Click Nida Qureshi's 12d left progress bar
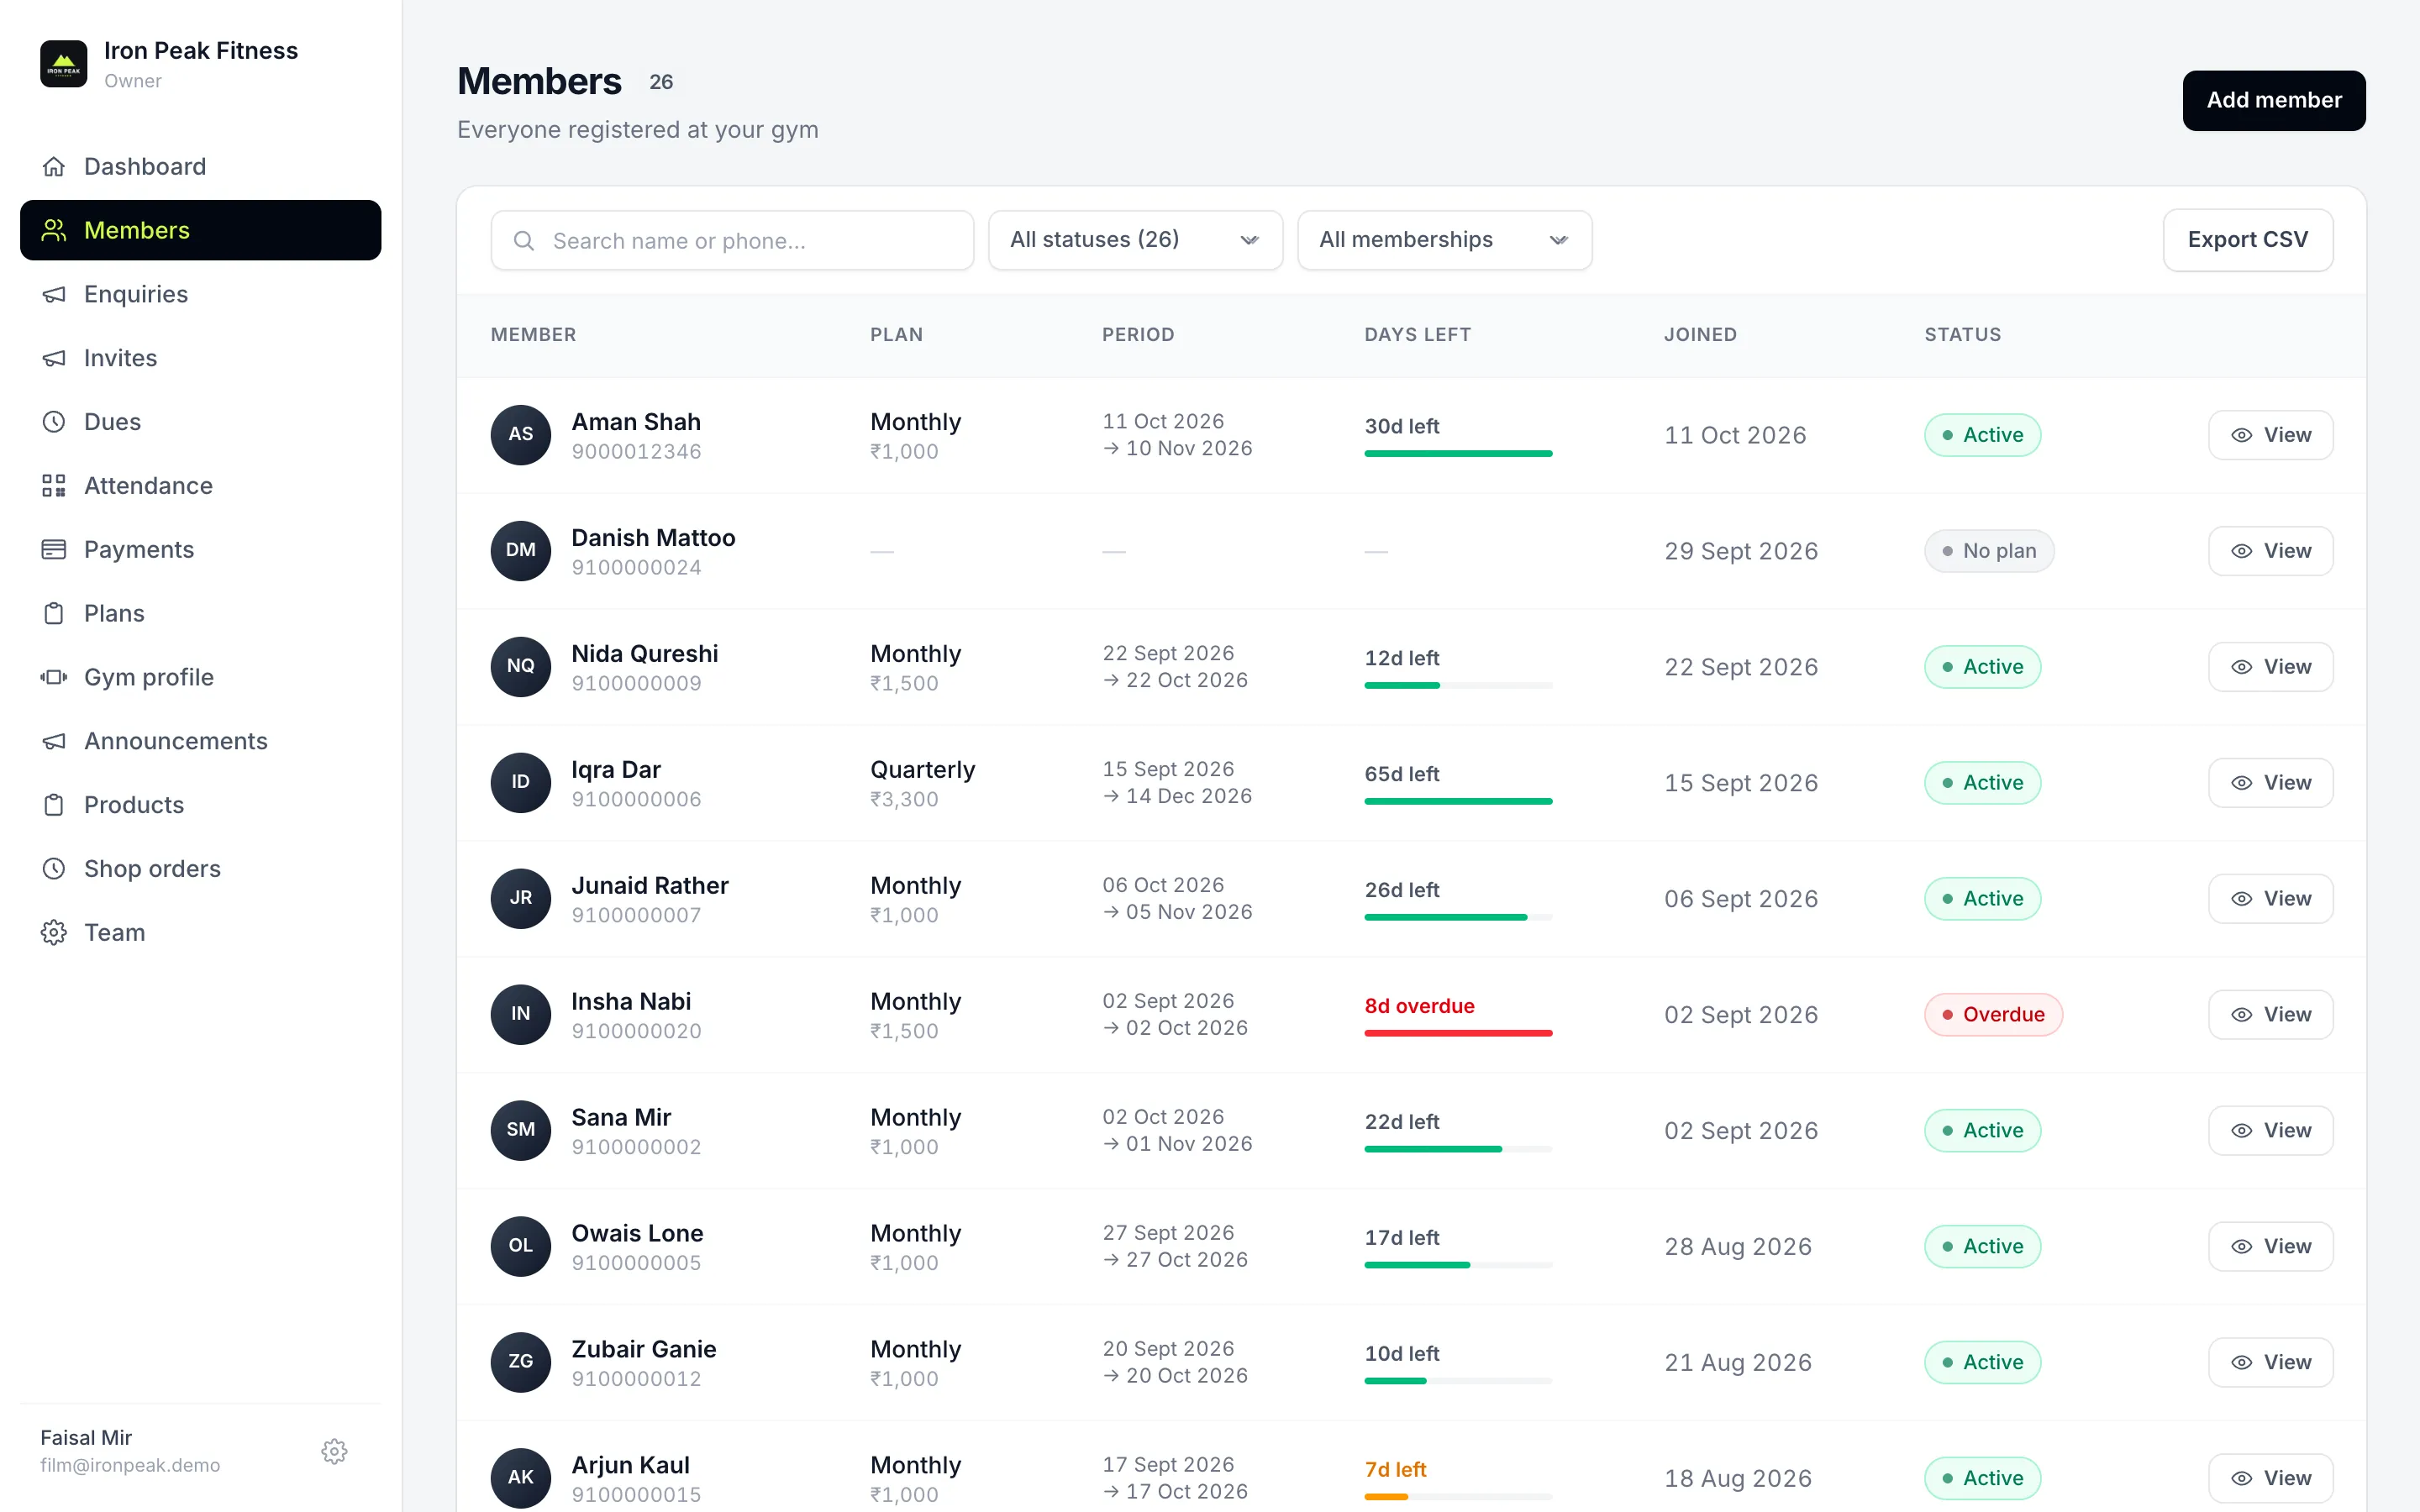The height and width of the screenshot is (1512, 2420). click(1458, 685)
